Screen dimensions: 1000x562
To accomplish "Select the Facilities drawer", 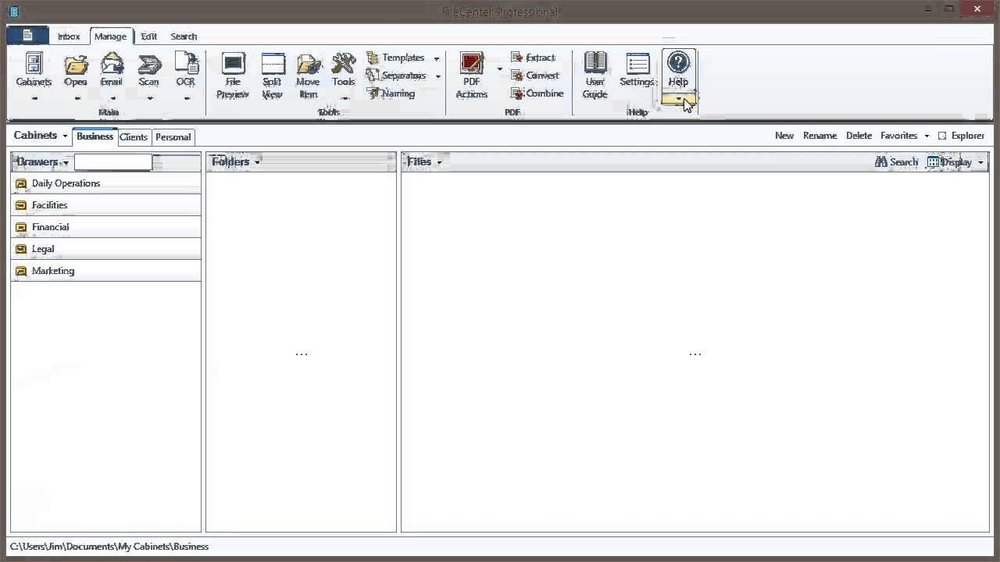I will 106,205.
